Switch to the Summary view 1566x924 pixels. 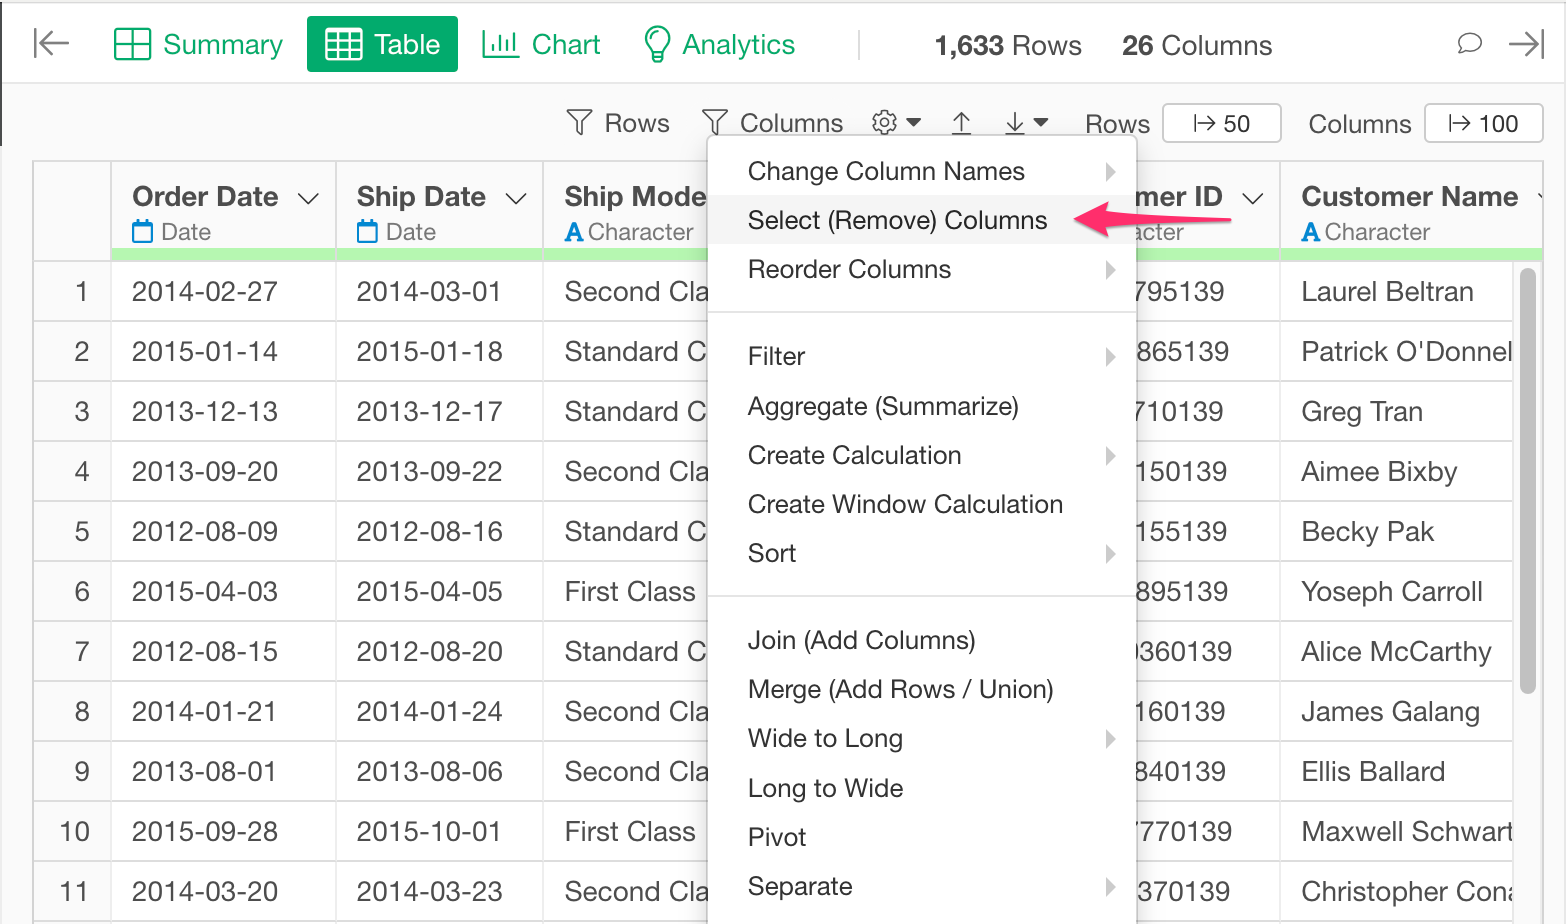point(198,45)
